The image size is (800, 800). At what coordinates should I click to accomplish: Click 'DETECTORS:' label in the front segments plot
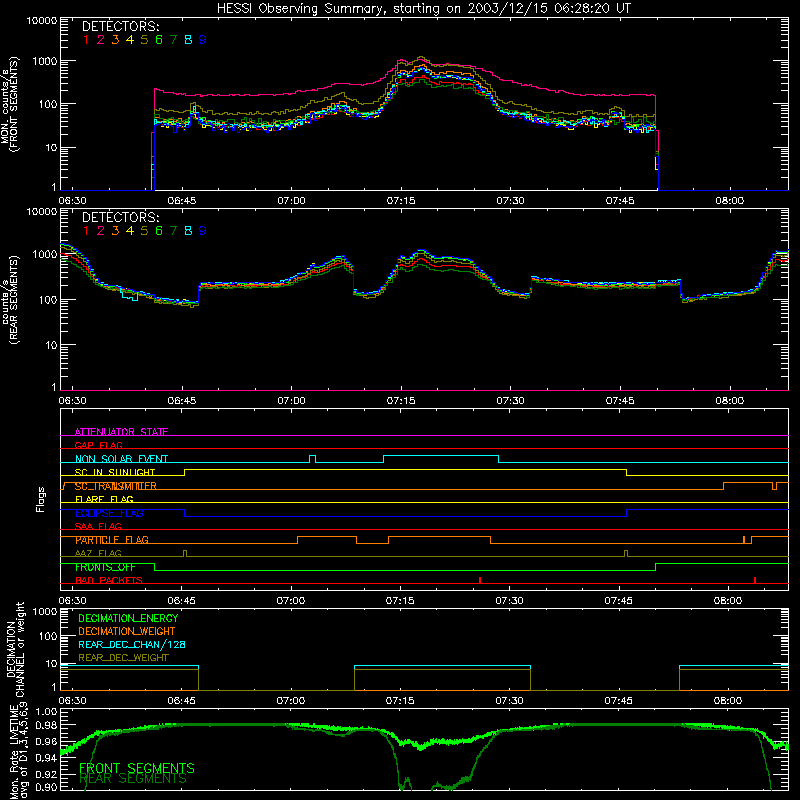[121, 26]
